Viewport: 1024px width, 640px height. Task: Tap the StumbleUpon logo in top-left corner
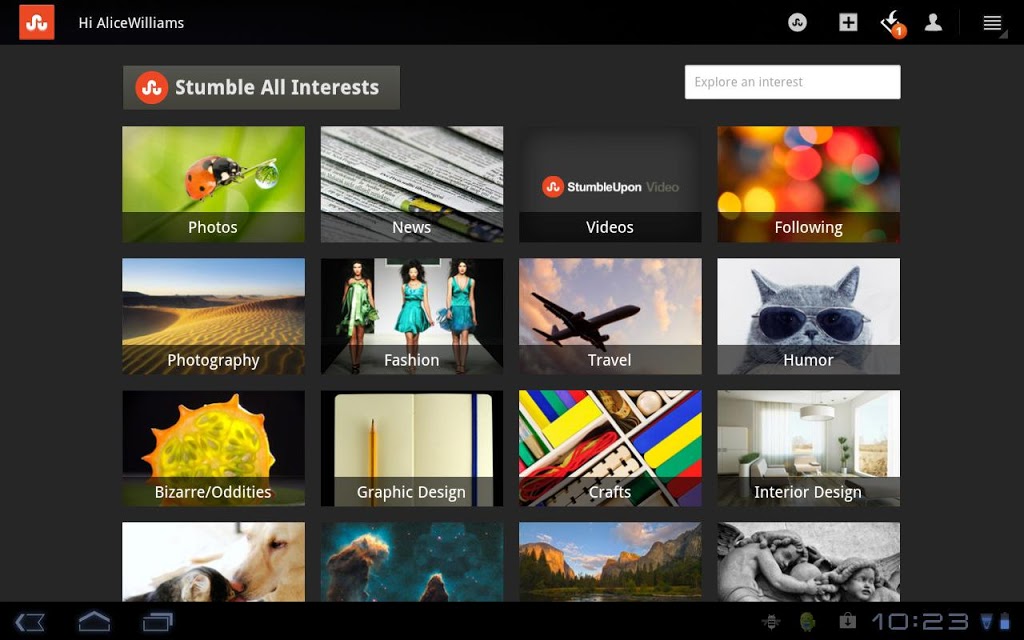pyautogui.click(x=37, y=22)
